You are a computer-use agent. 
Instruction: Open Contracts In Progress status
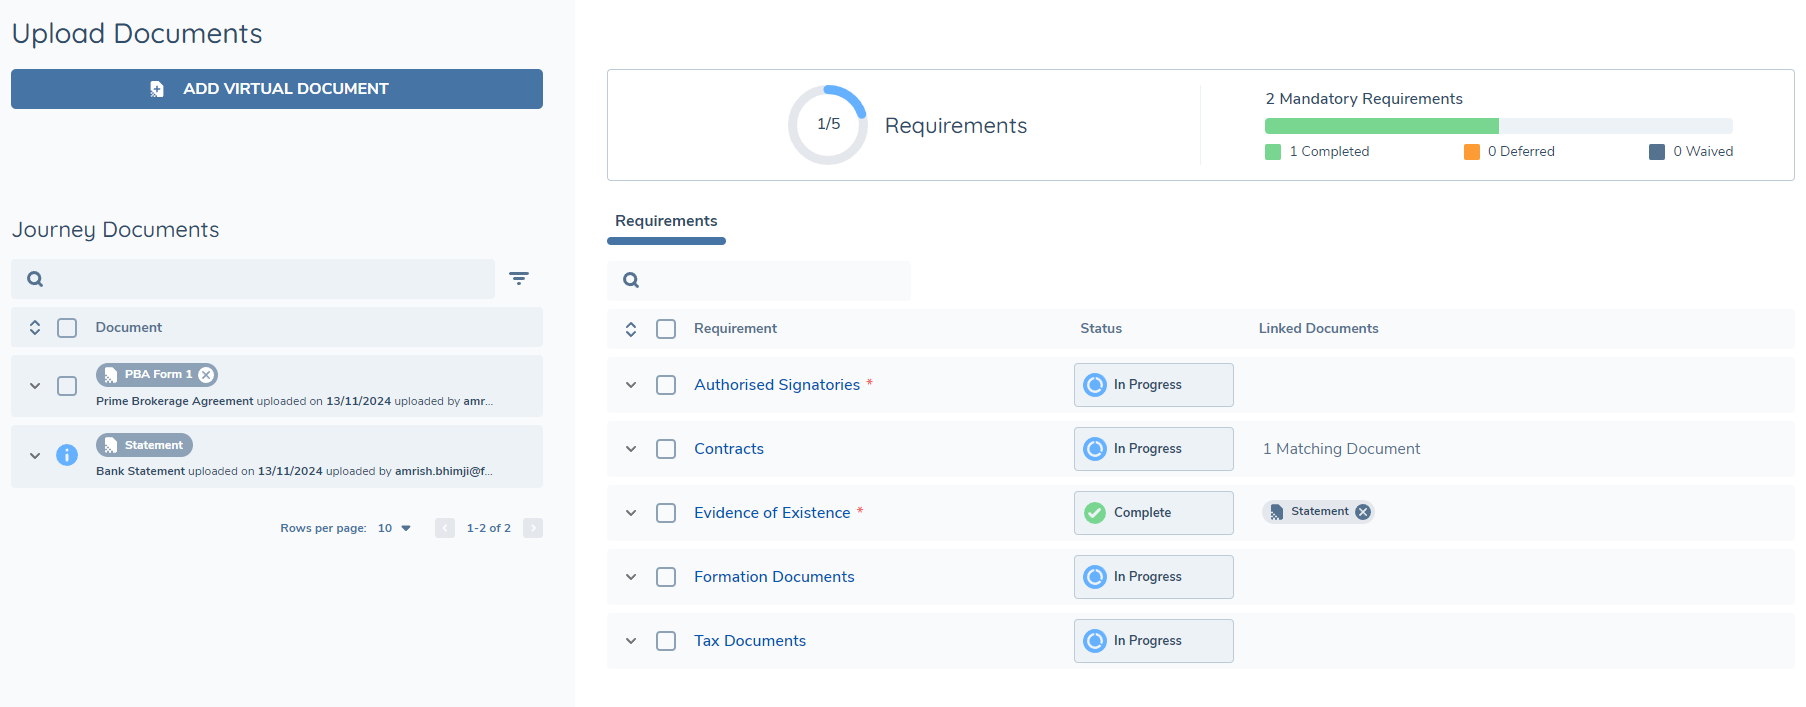point(1154,449)
